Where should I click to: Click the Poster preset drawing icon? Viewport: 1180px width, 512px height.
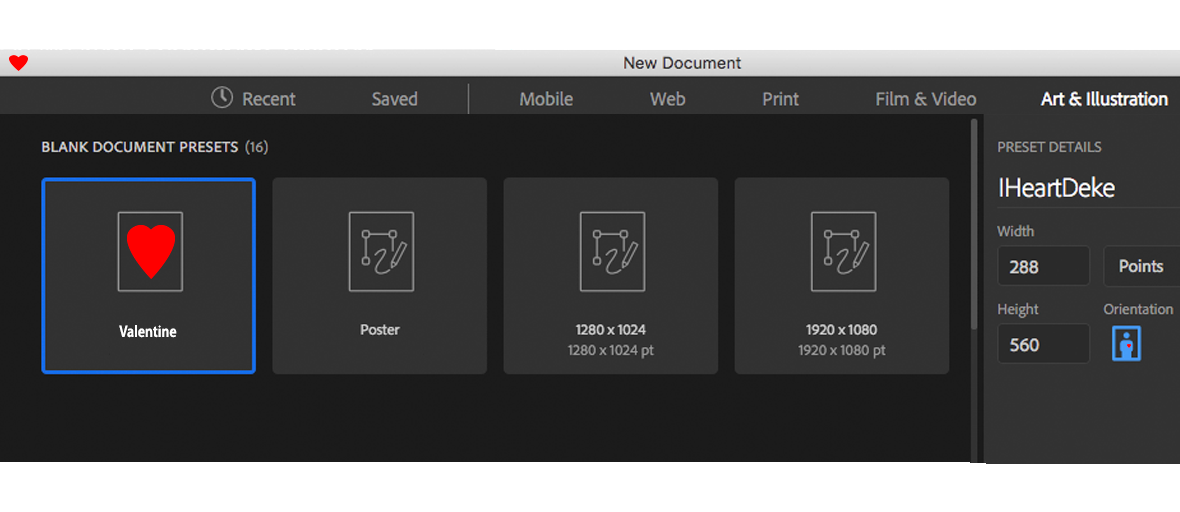tap(380, 251)
